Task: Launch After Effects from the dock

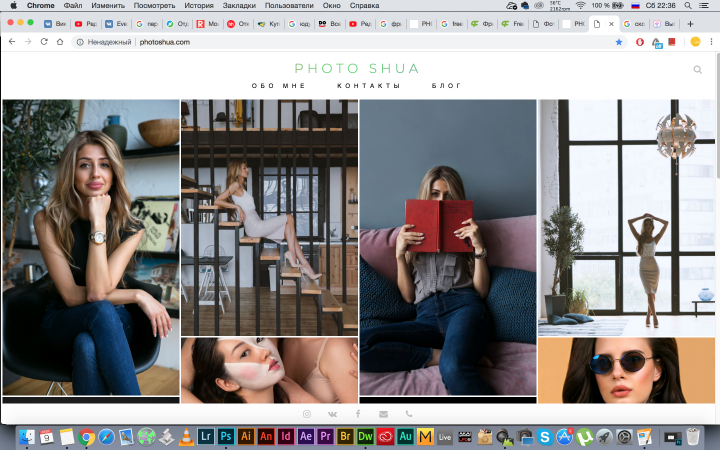Action: (x=306, y=436)
